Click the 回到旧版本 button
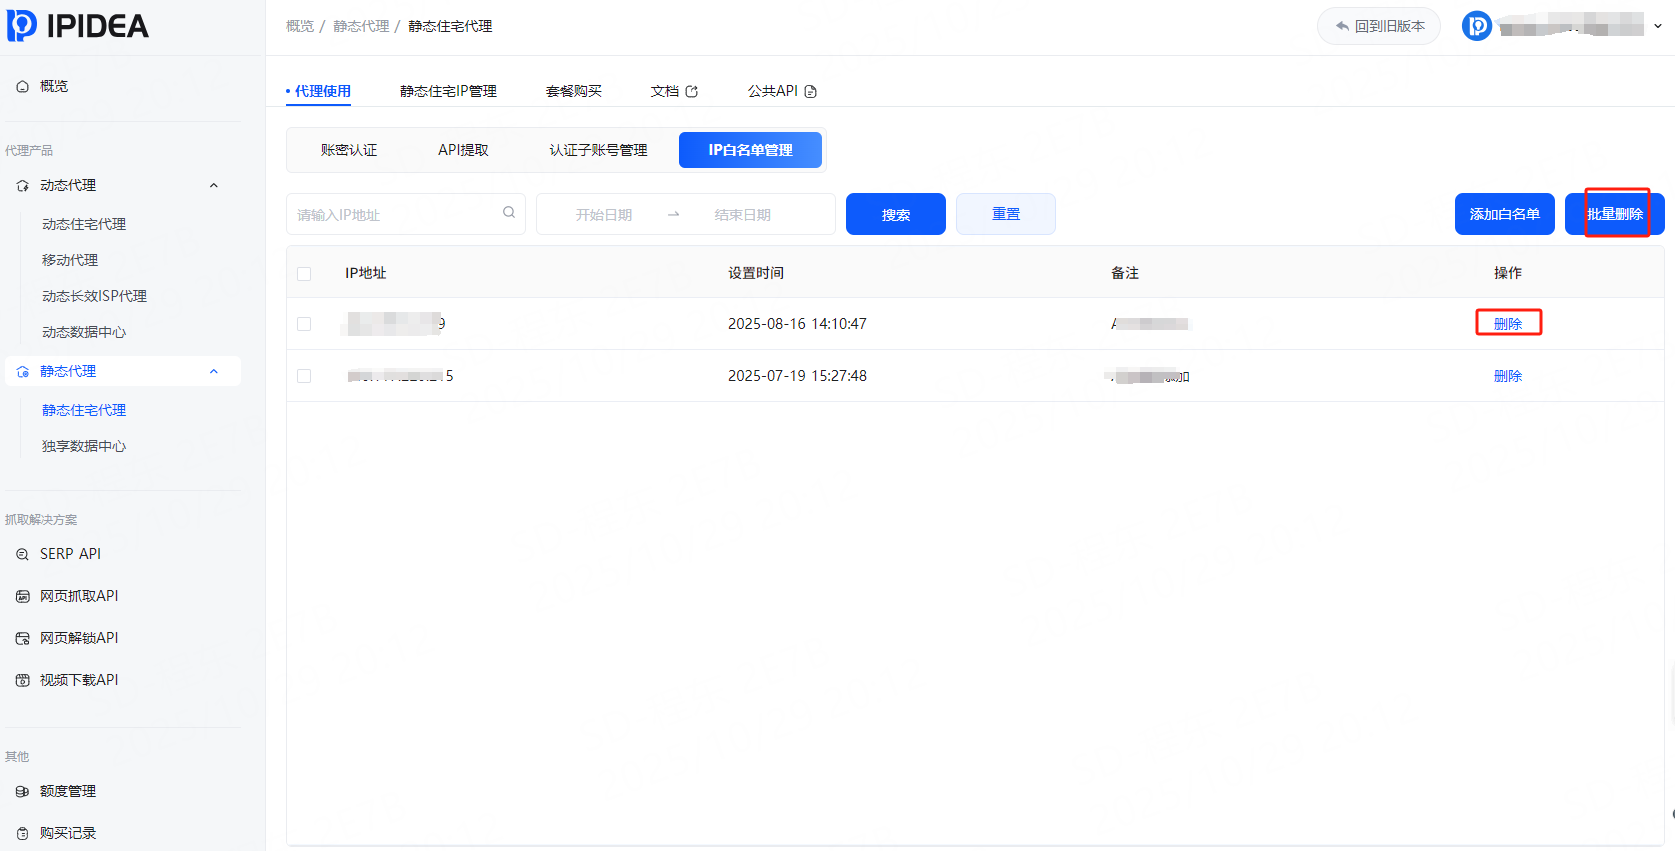The height and width of the screenshot is (851, 1675). point(1378,26)
